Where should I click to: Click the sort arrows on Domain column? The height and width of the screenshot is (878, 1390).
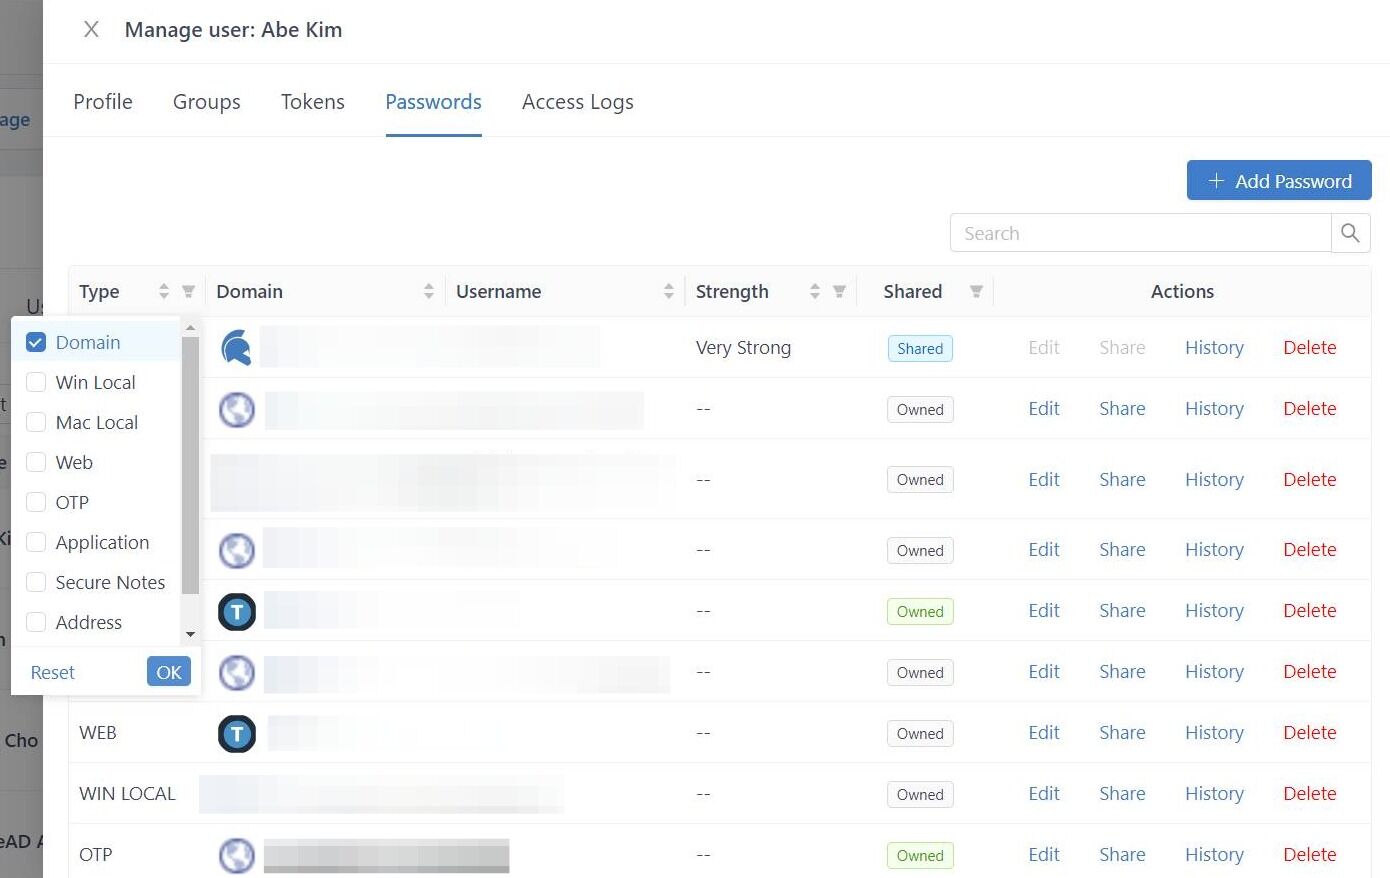pos(429,291)
